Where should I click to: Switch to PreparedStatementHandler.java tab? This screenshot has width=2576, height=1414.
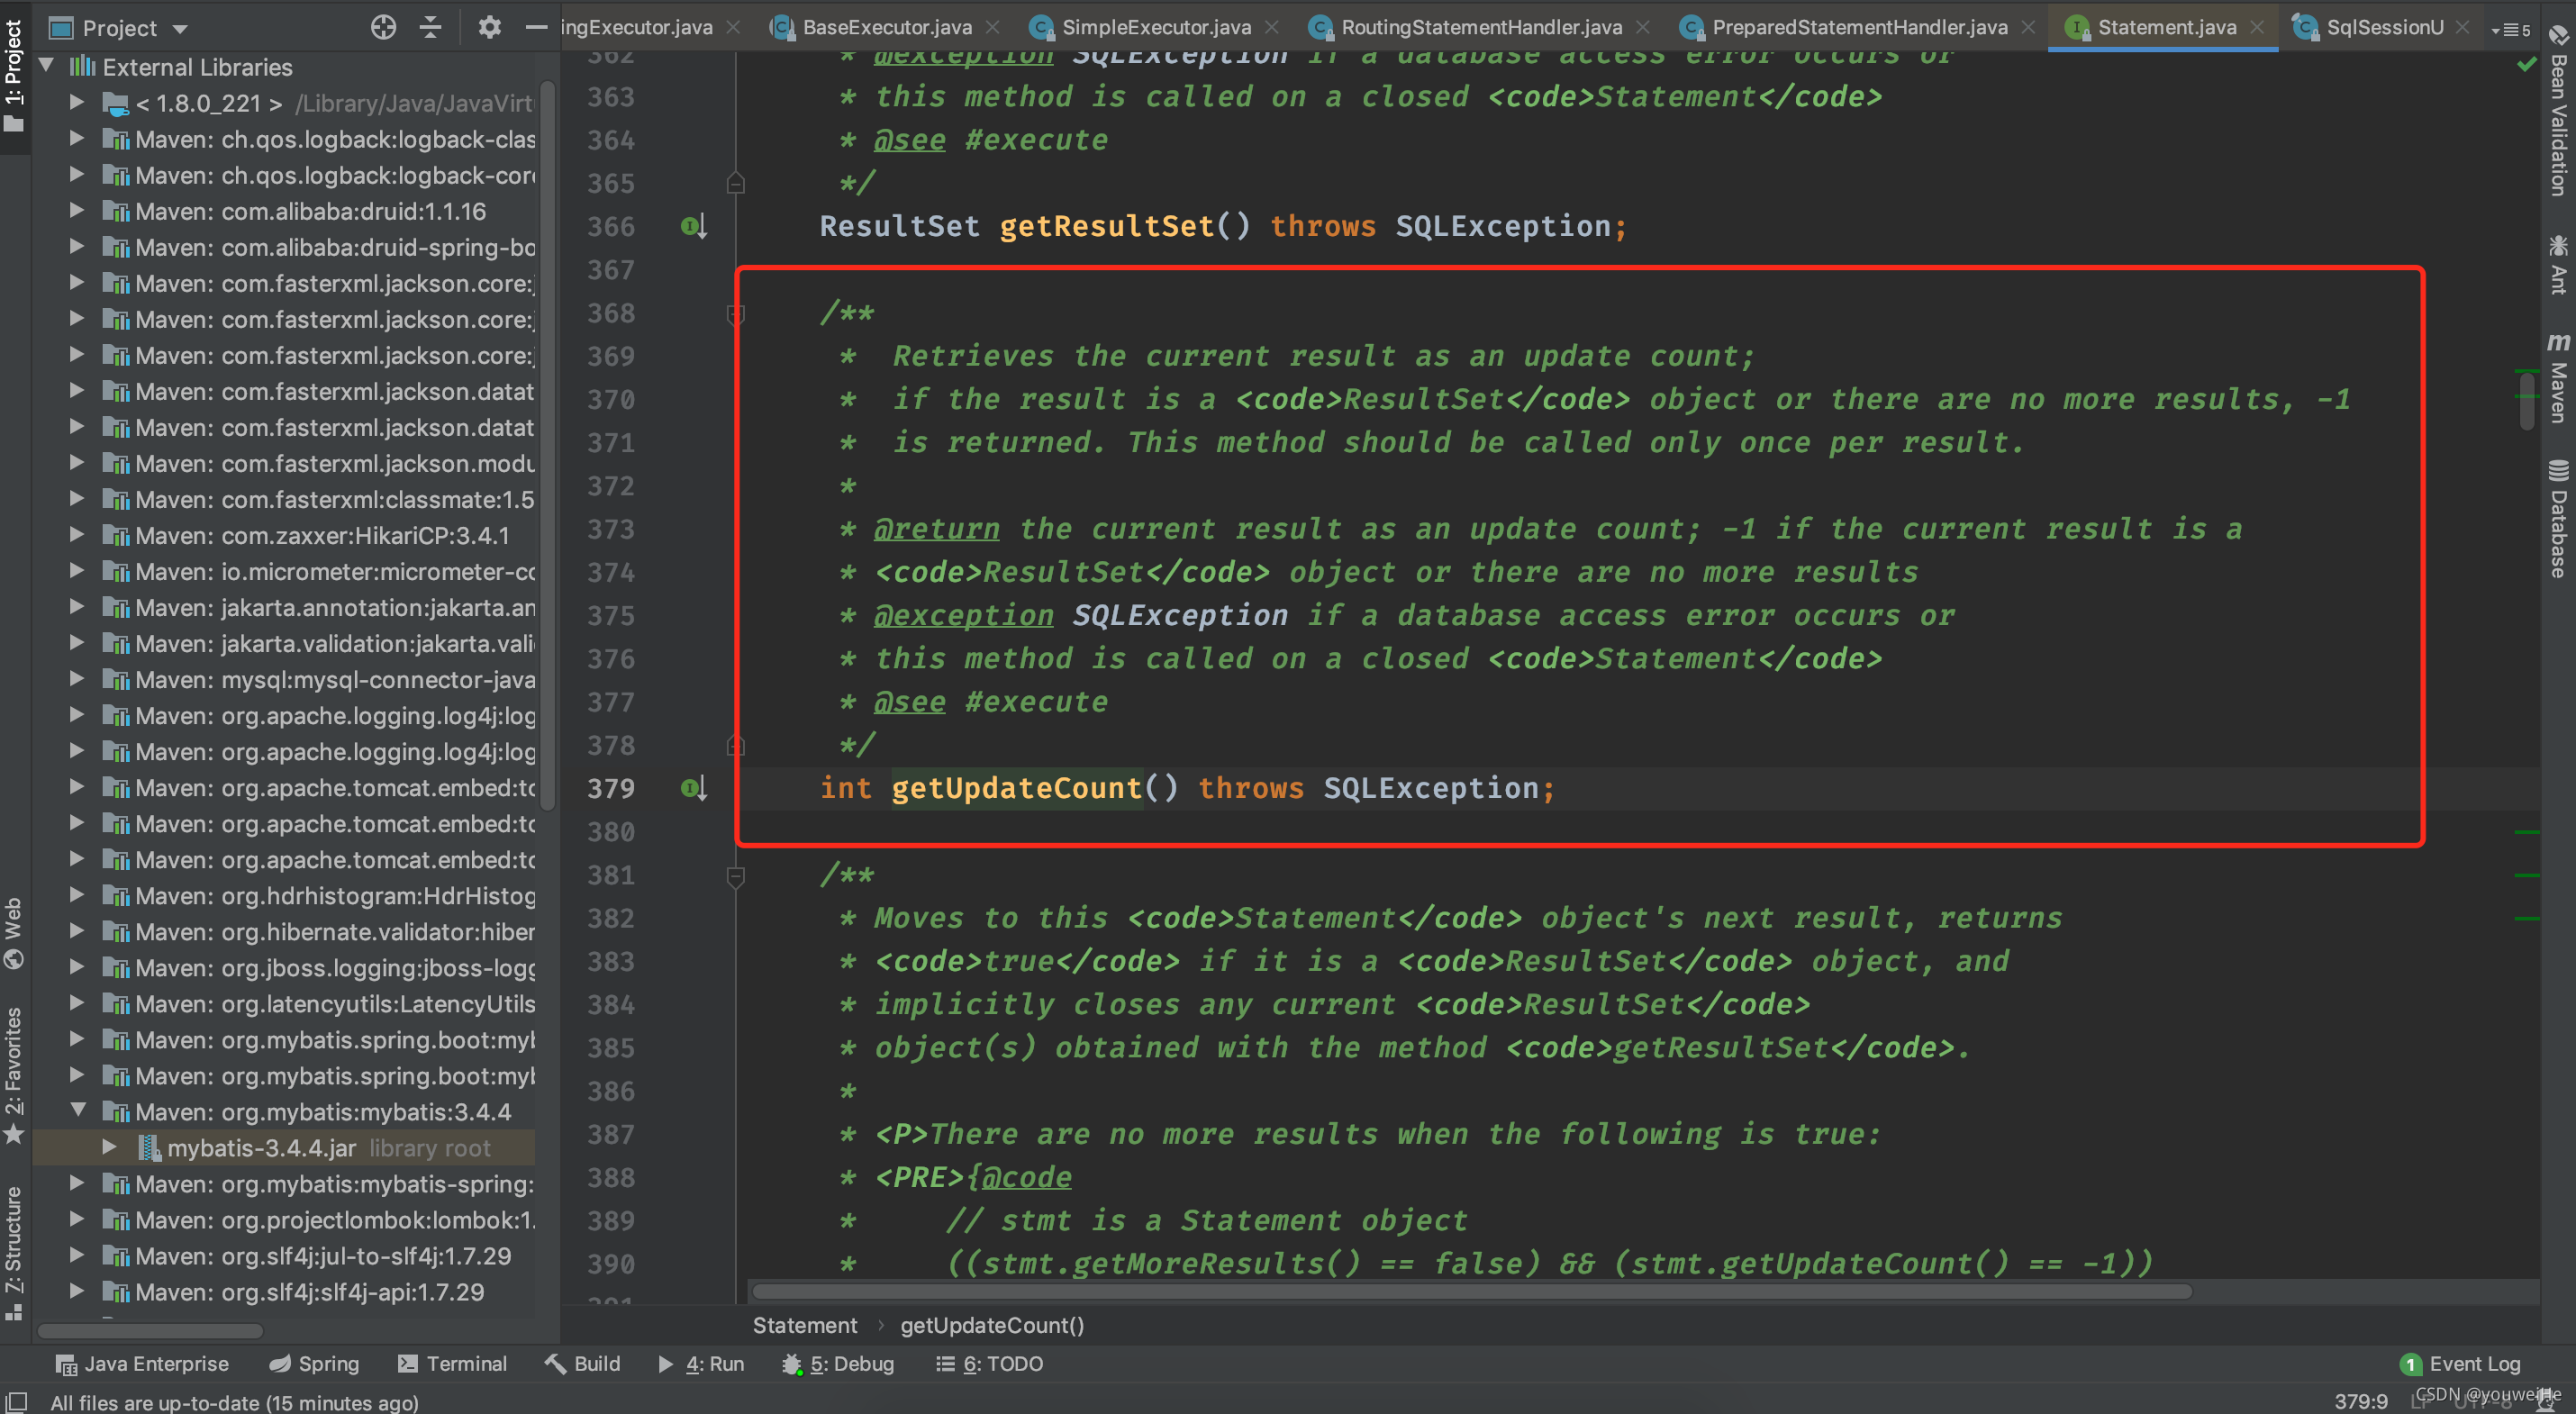(x=1860, y=27)
